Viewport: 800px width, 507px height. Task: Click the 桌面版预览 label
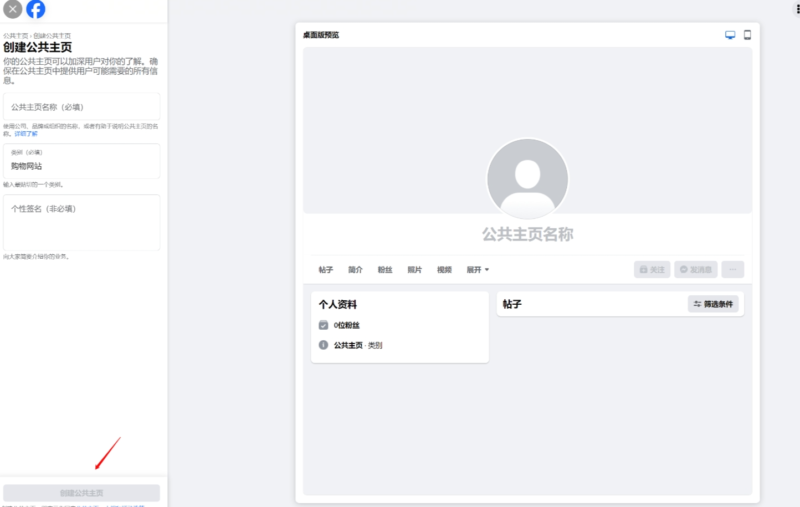coord(321,35)
